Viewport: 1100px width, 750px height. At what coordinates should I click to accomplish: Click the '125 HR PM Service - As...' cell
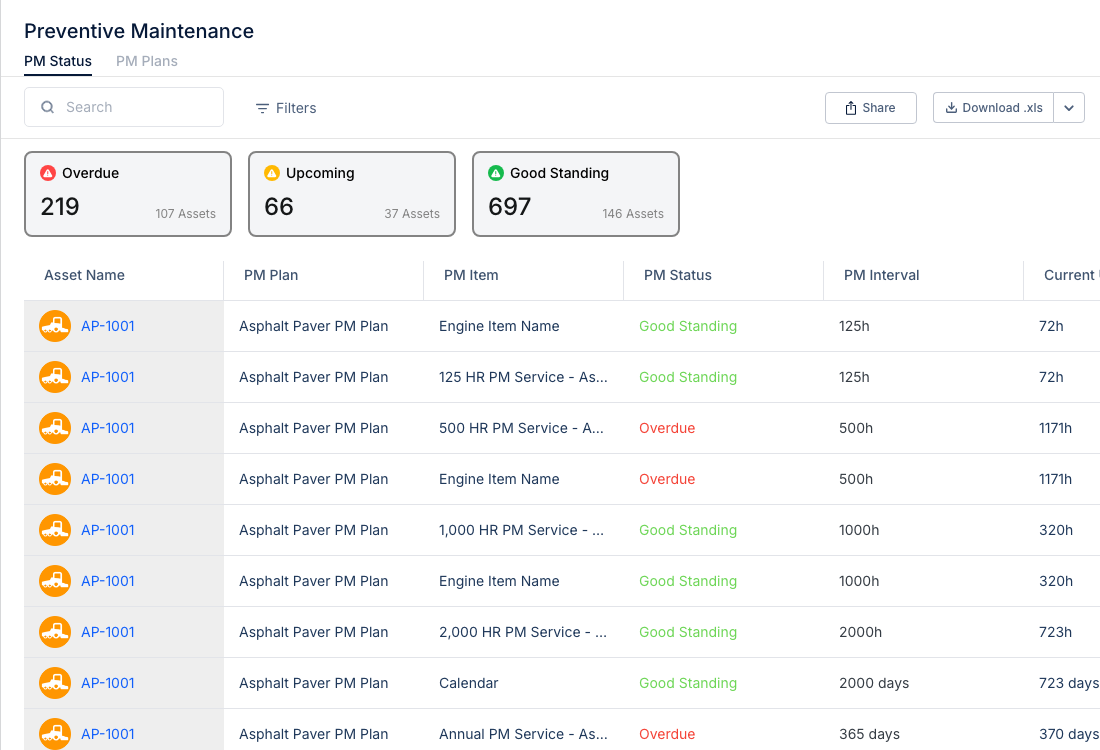[x=523, y=377]
